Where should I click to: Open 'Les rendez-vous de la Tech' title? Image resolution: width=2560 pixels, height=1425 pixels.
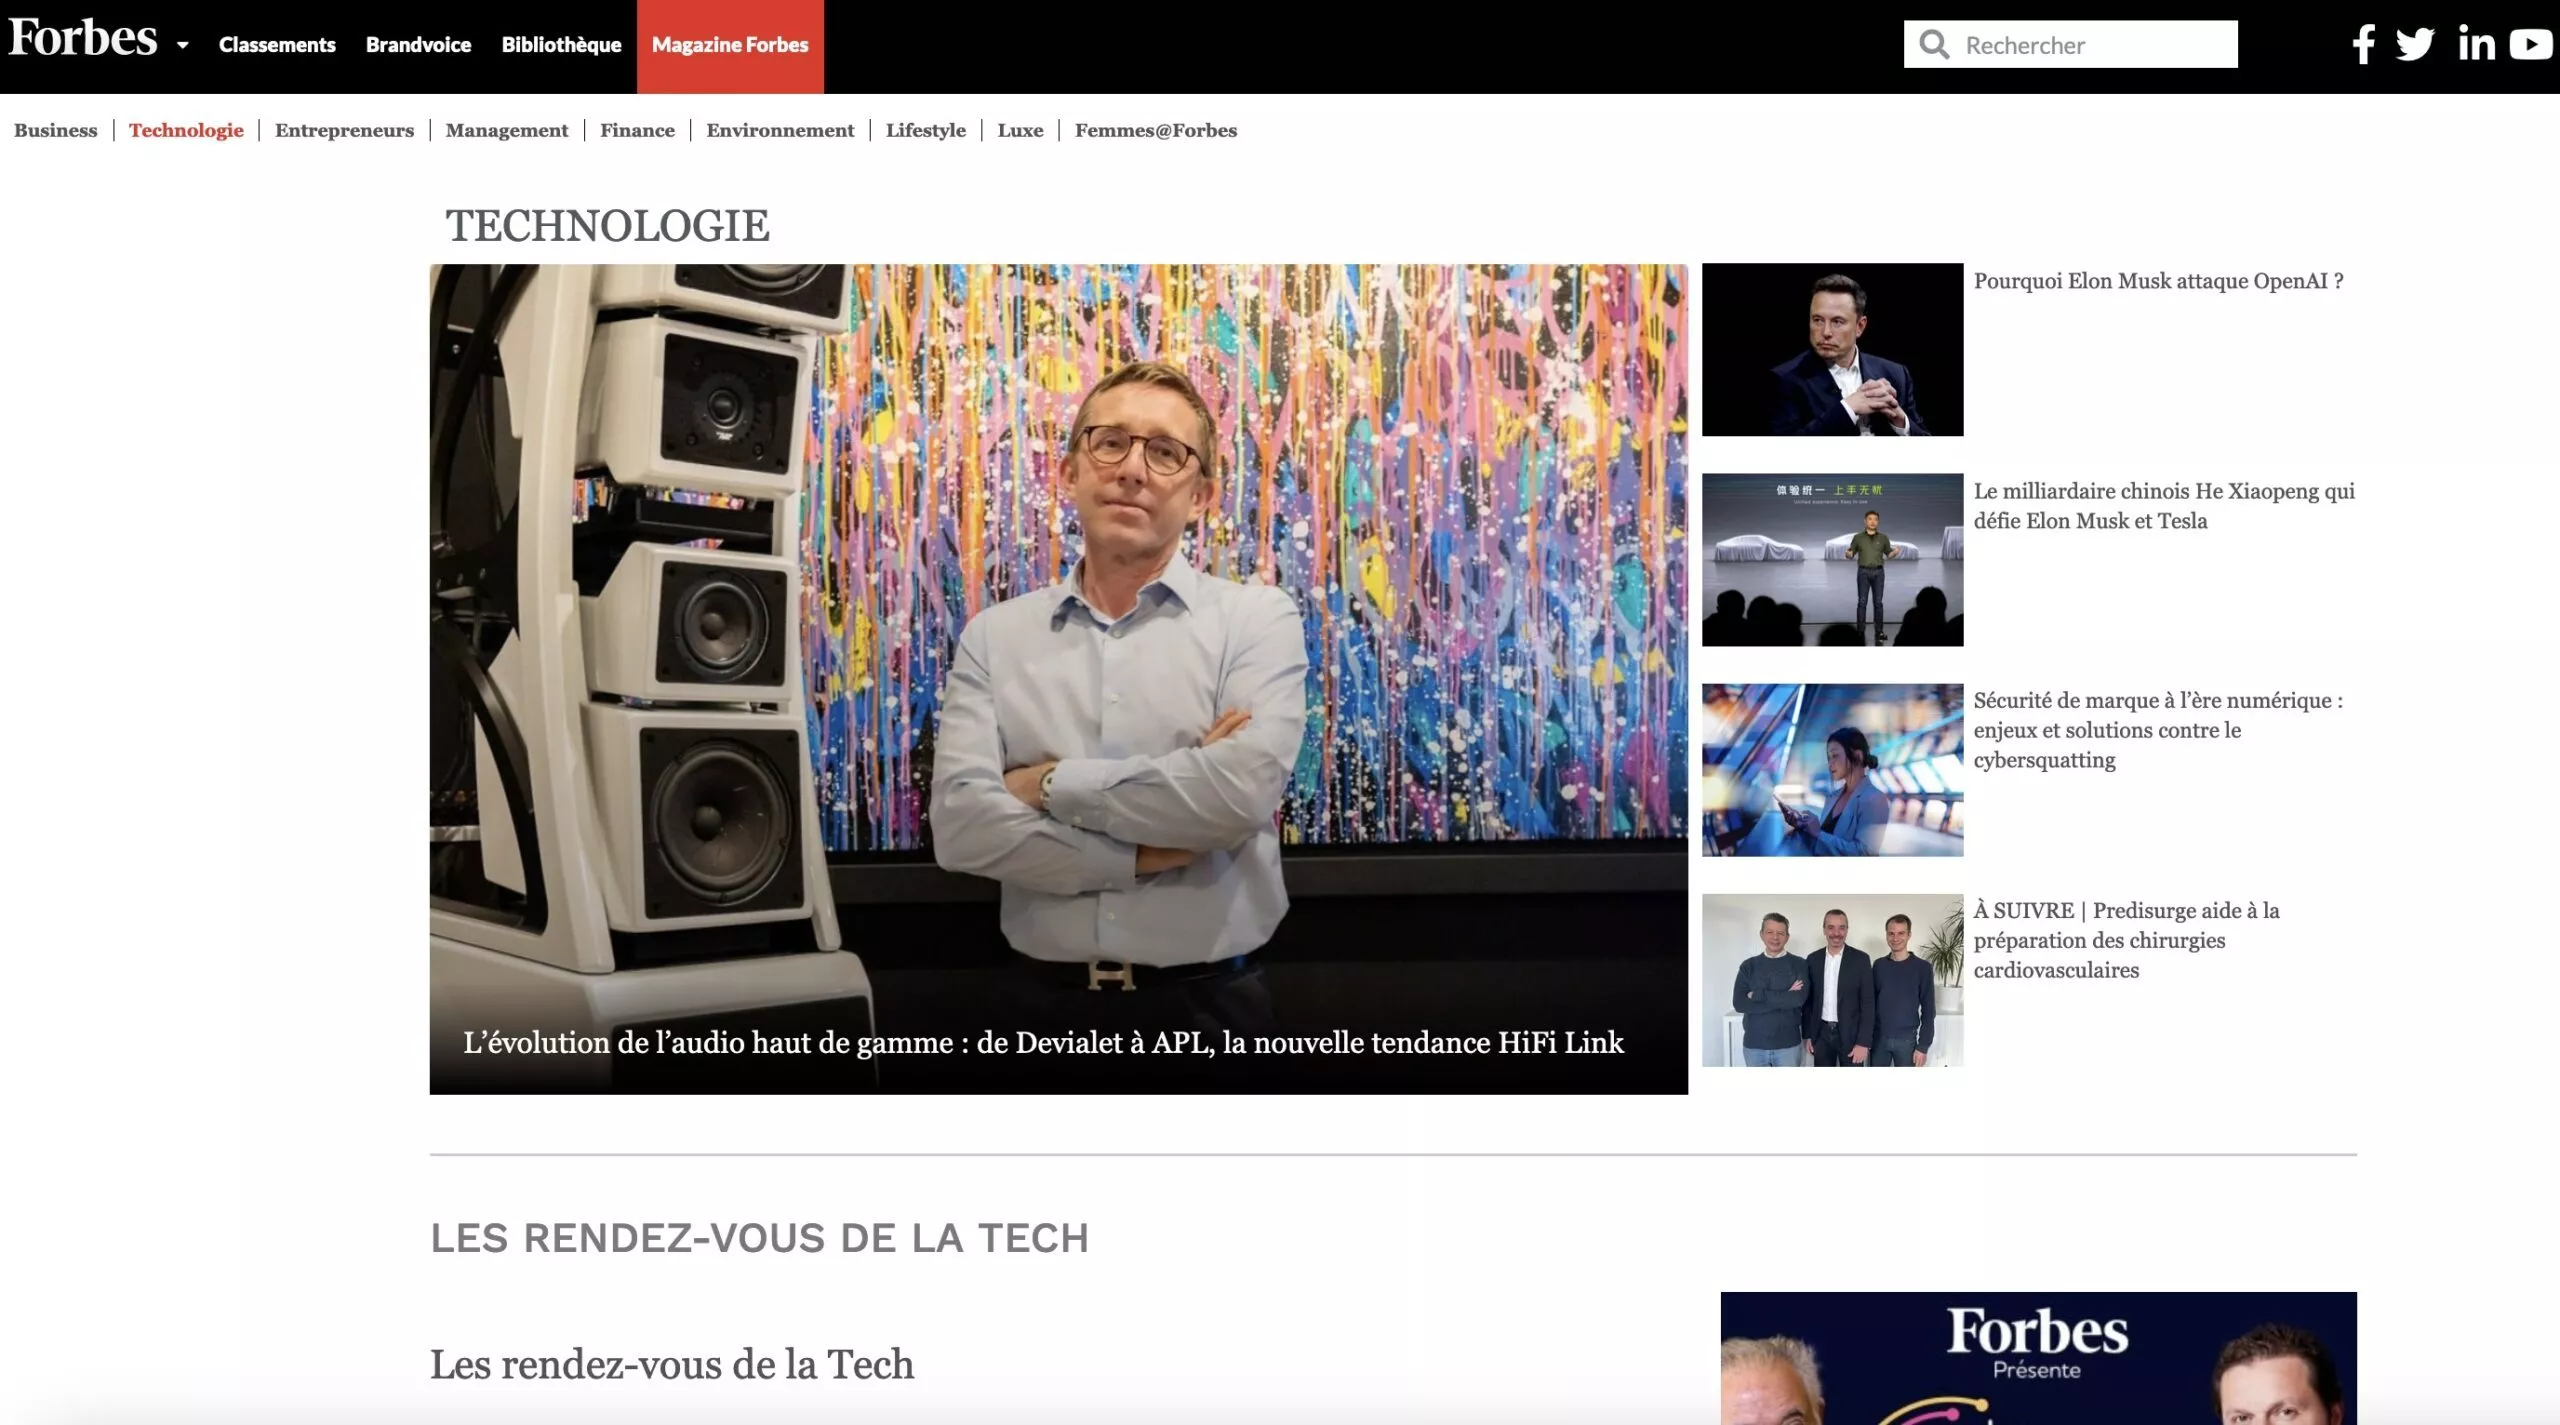coord(672,1364)
